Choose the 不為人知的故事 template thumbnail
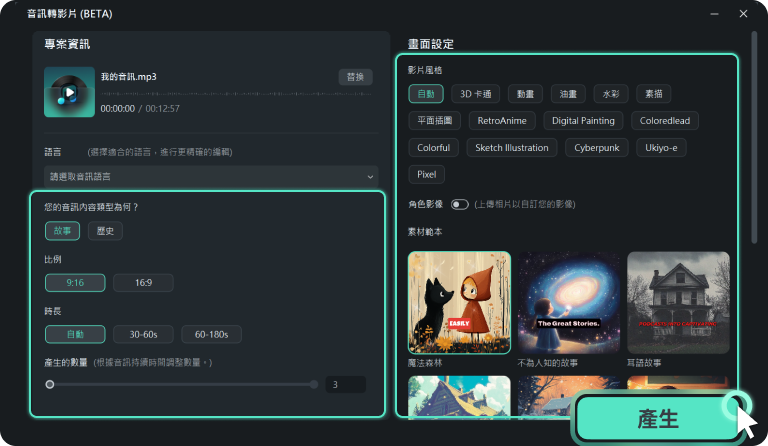The width and height of the screenshot is (768, 446). [569, 303]
